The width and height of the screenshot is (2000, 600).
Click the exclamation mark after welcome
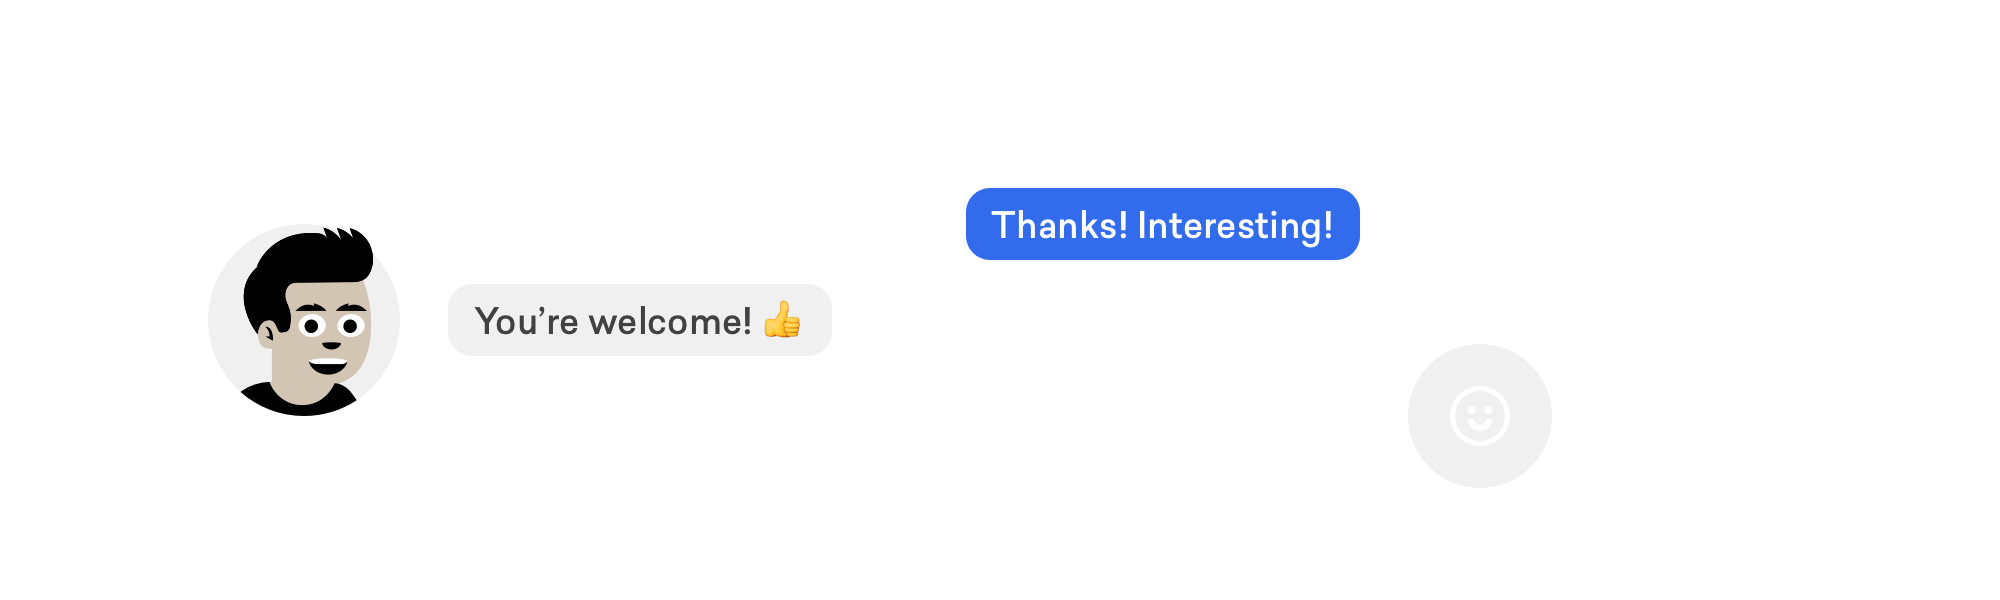tap(746, 321)
